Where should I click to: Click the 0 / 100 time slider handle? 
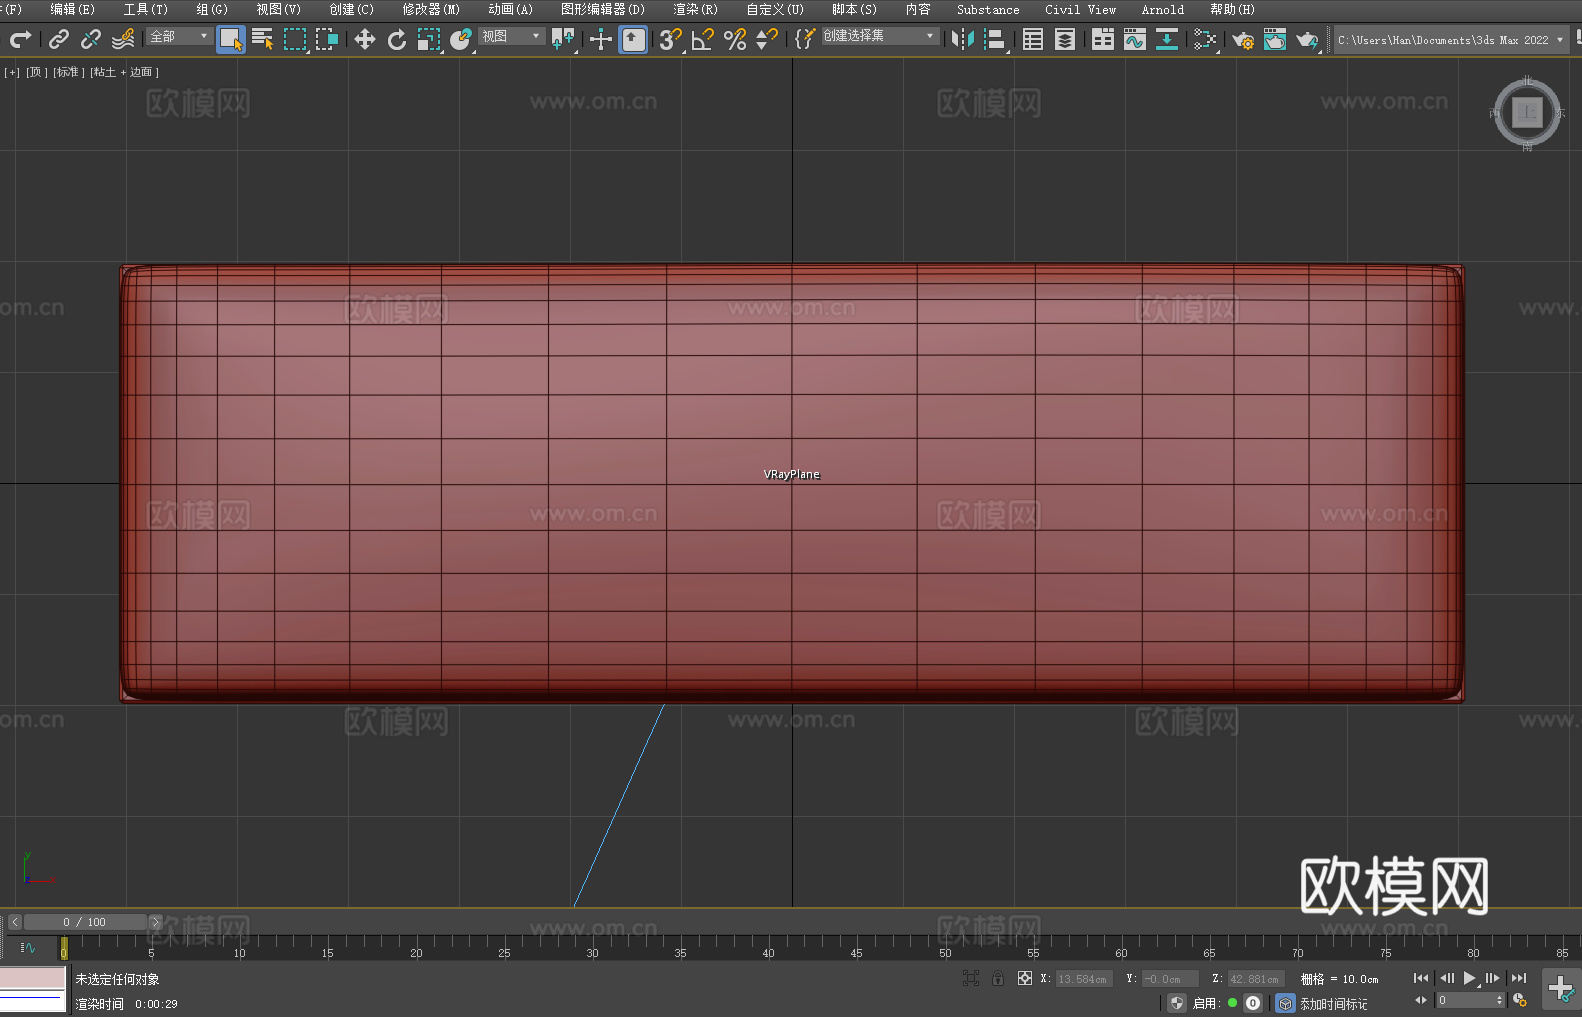[85, 922]
